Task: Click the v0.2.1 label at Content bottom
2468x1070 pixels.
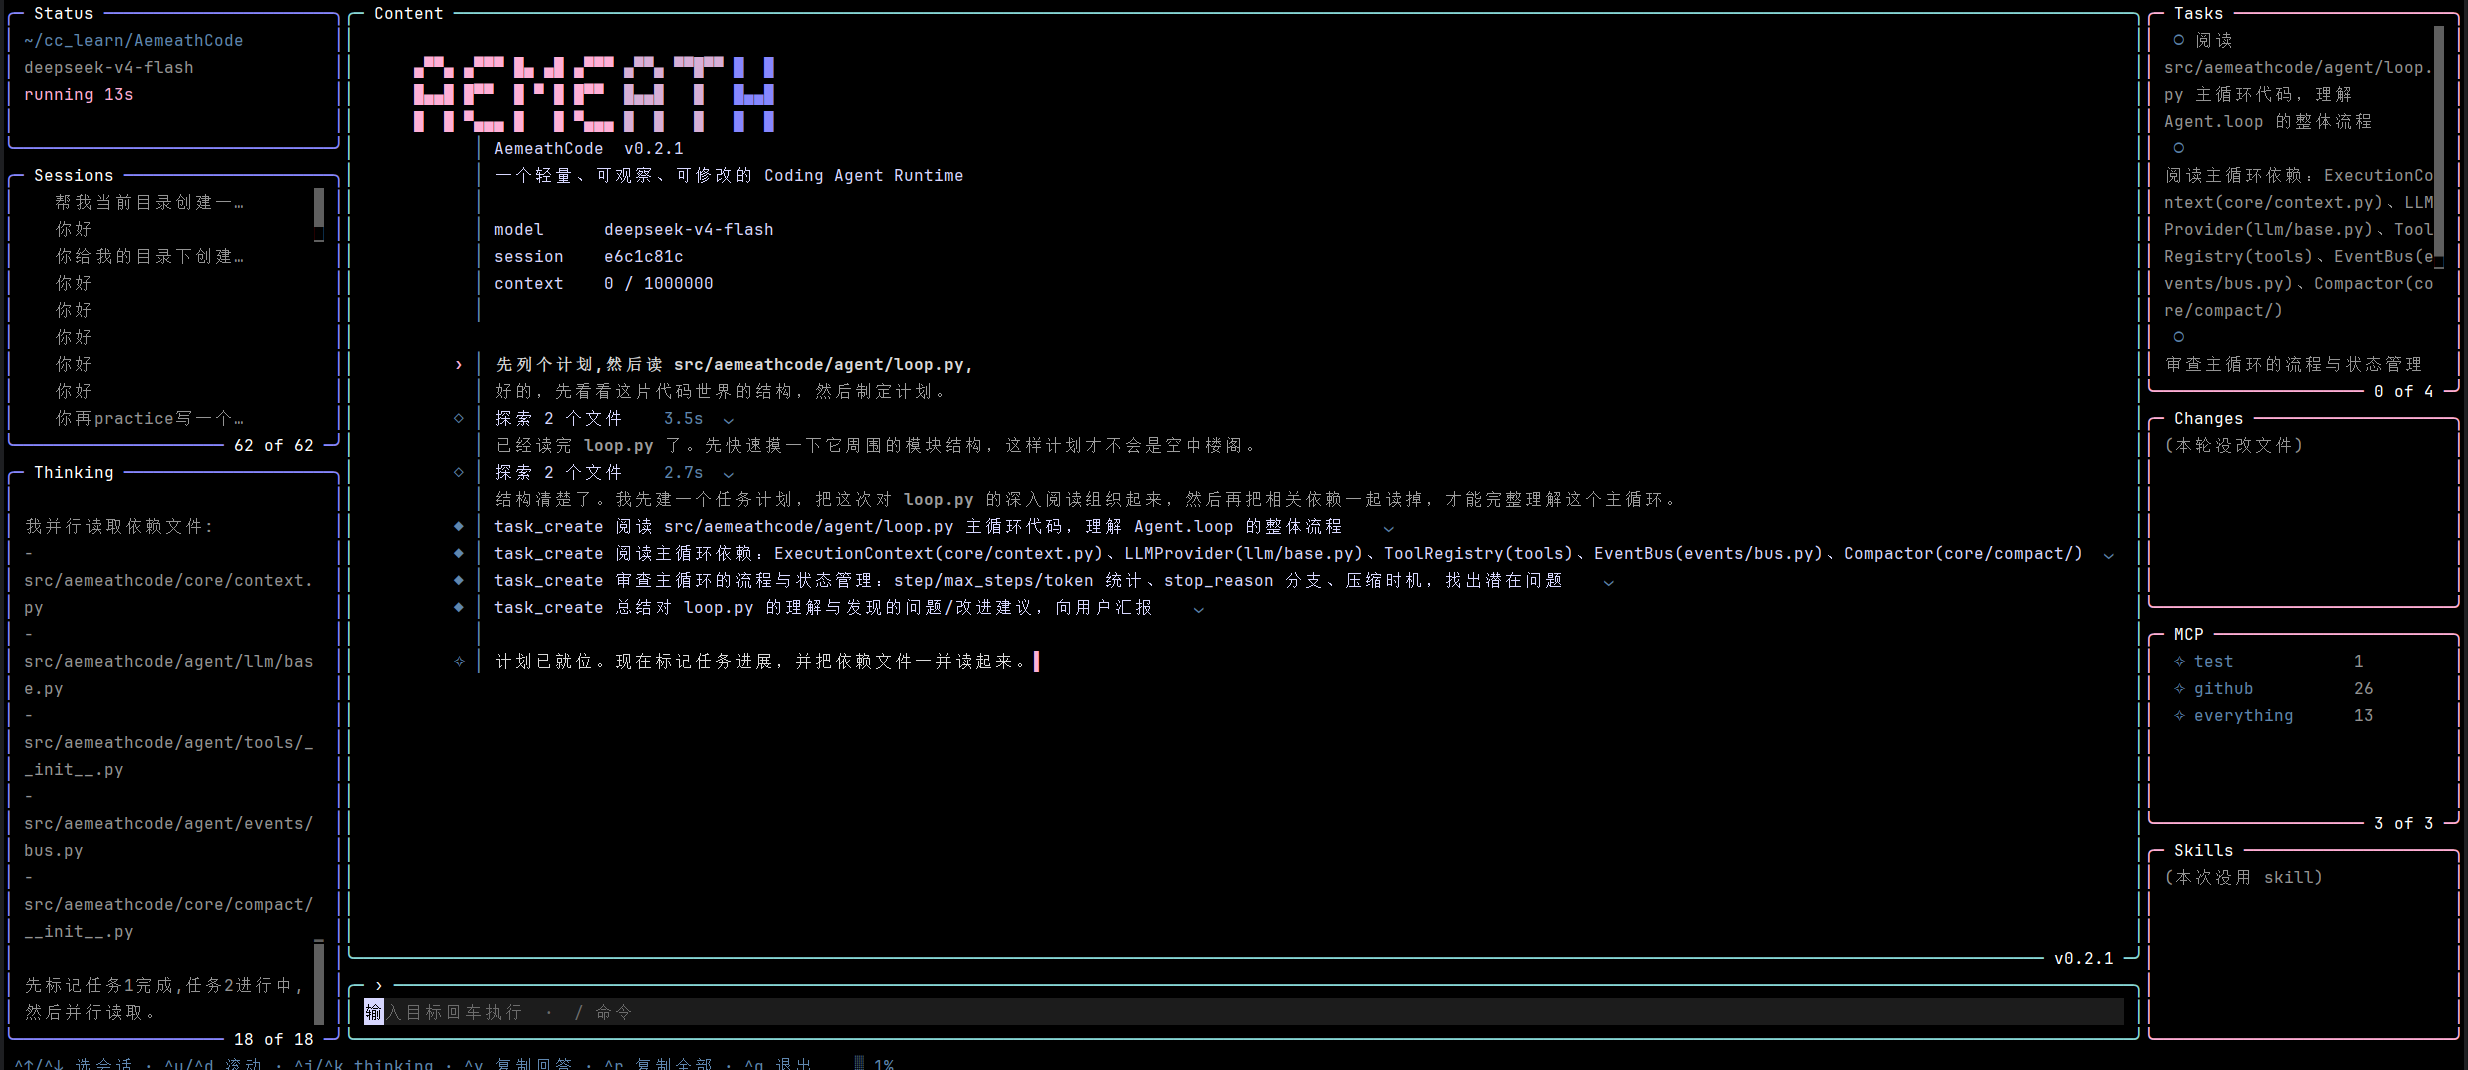Action: point(2084,959)
